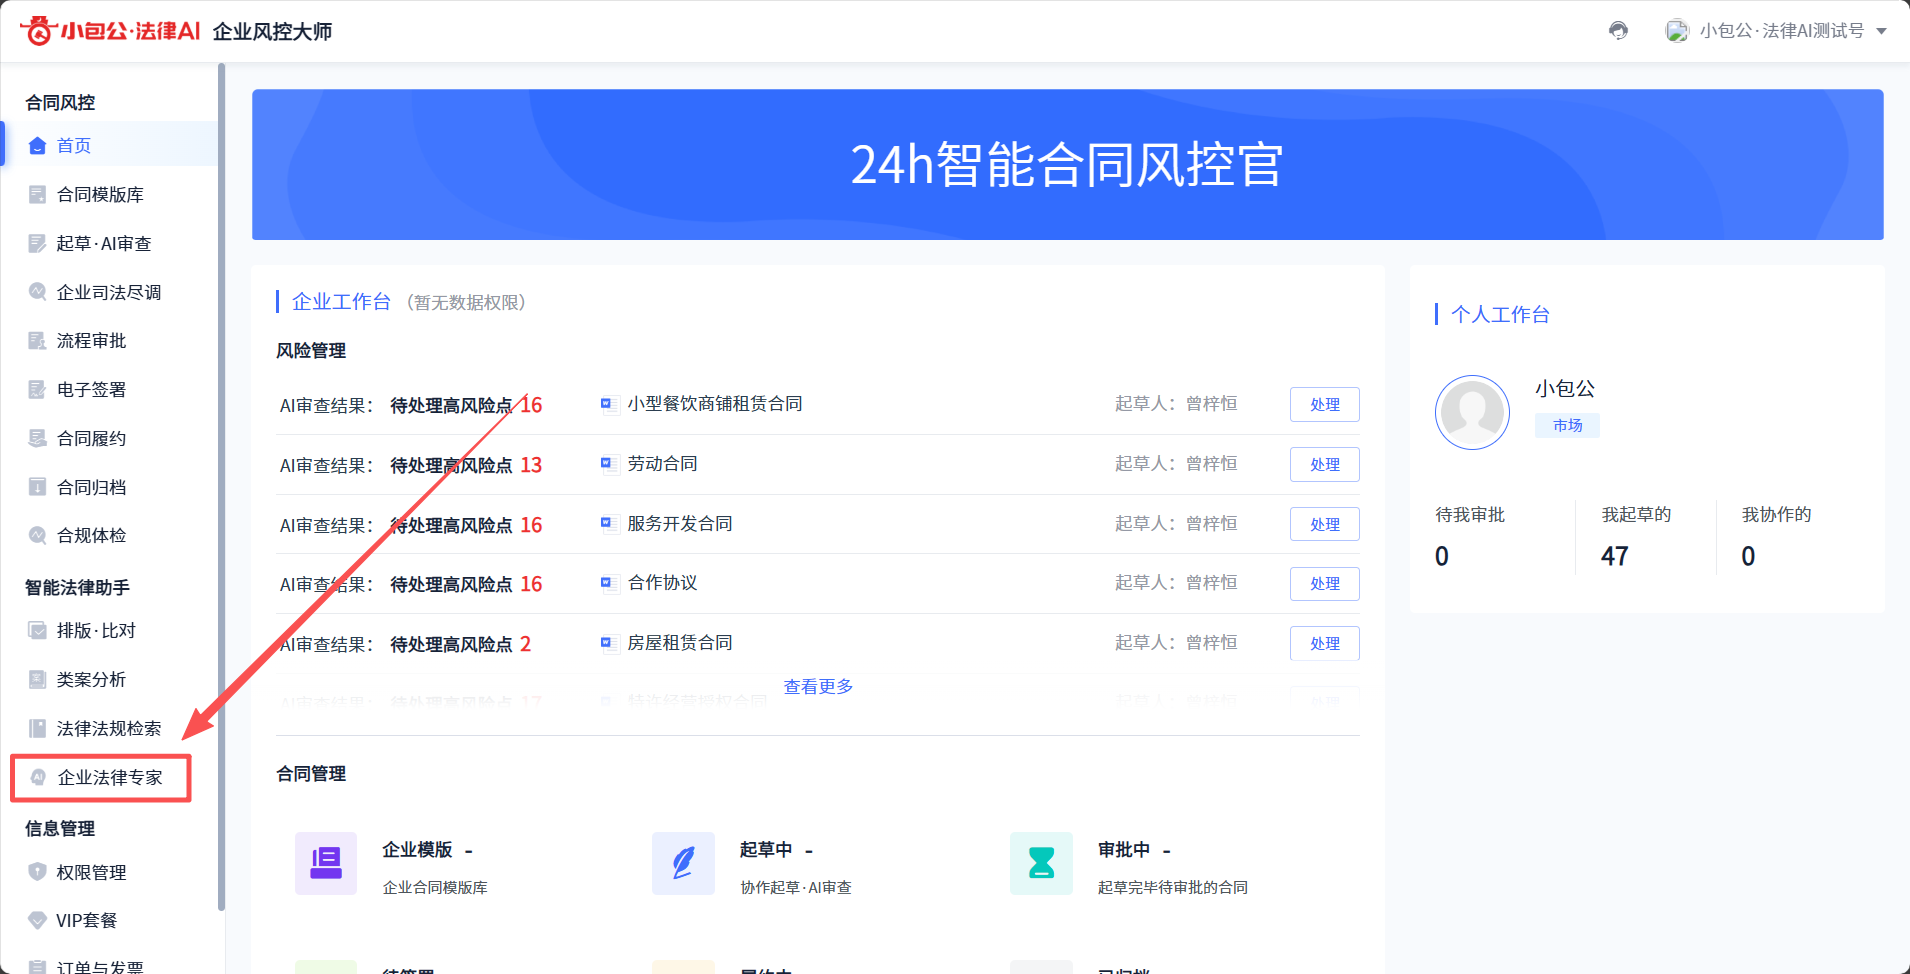Click the 合规体检 sidebar icon
This screenshot has height=974, width=1910.
tap(37, 536)
